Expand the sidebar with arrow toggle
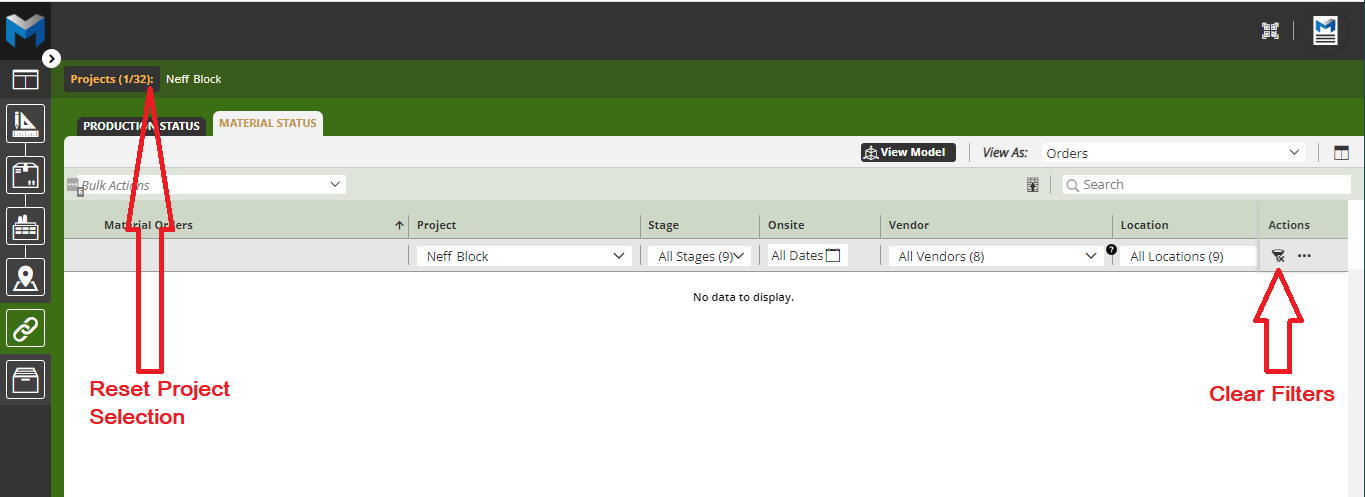Image resolution: width=1365 pixels, height=497 pixels. point(52,59)
